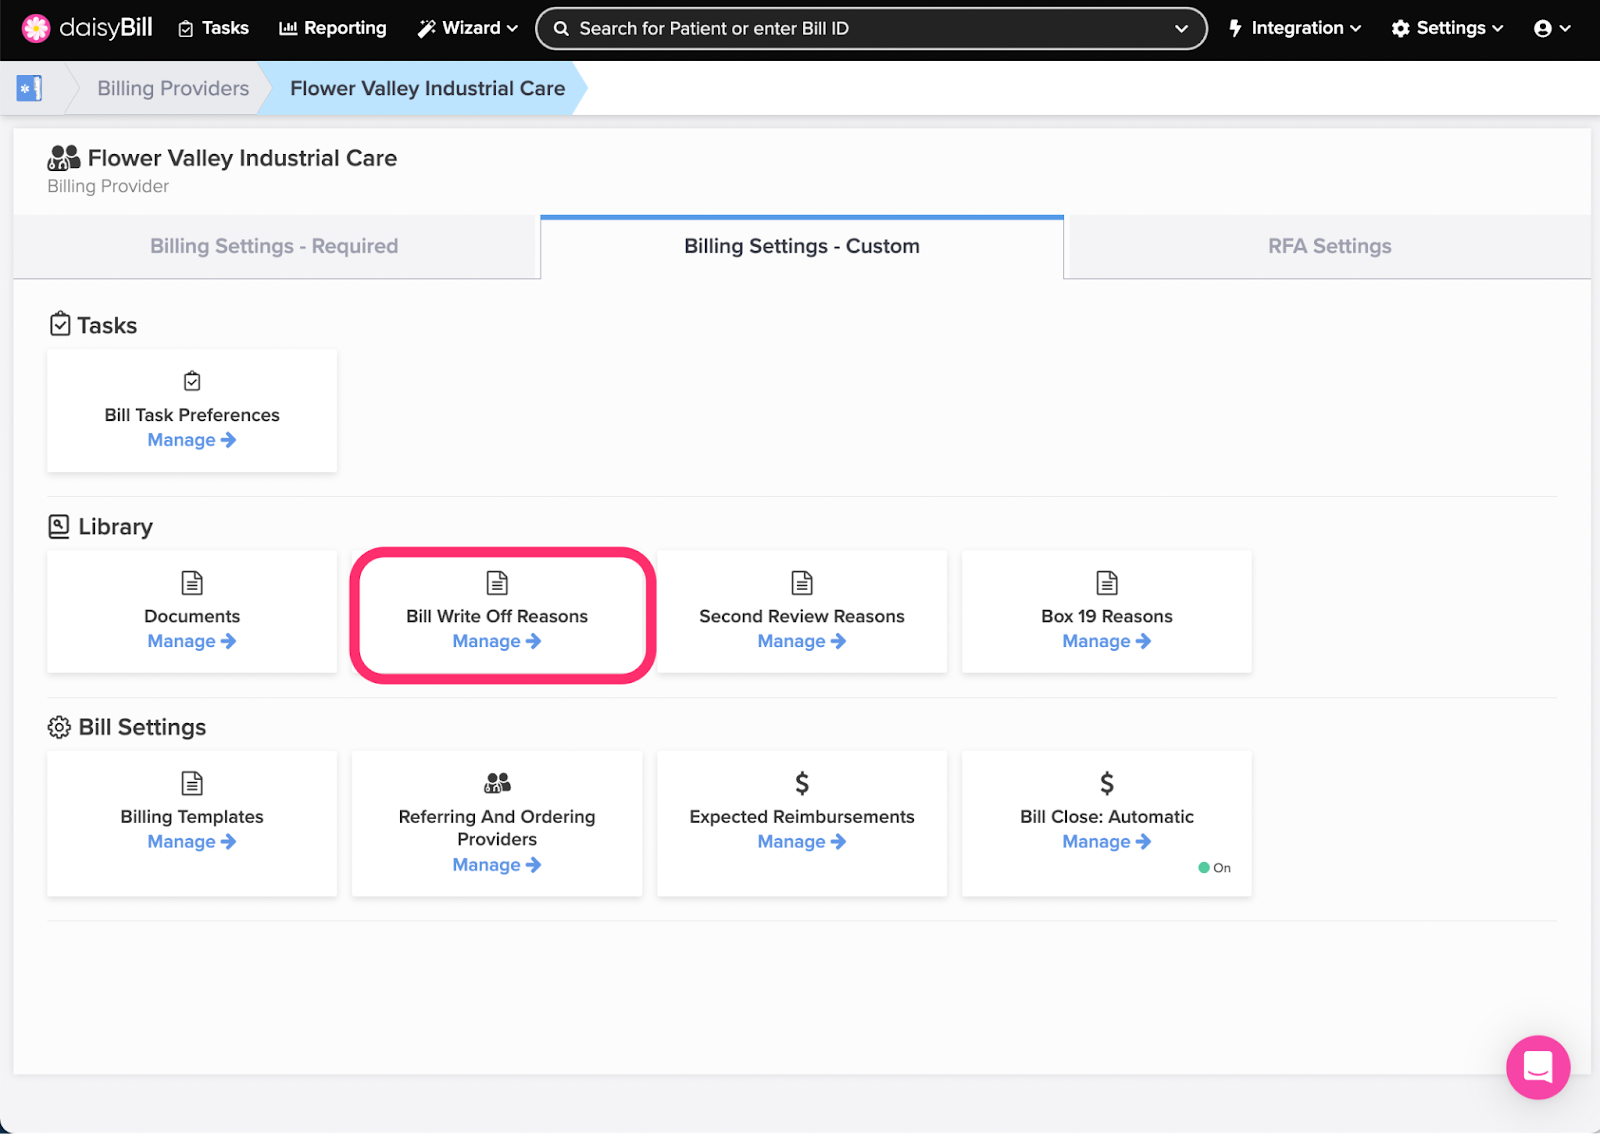Open the user account menu

(x=1552, y=28)
